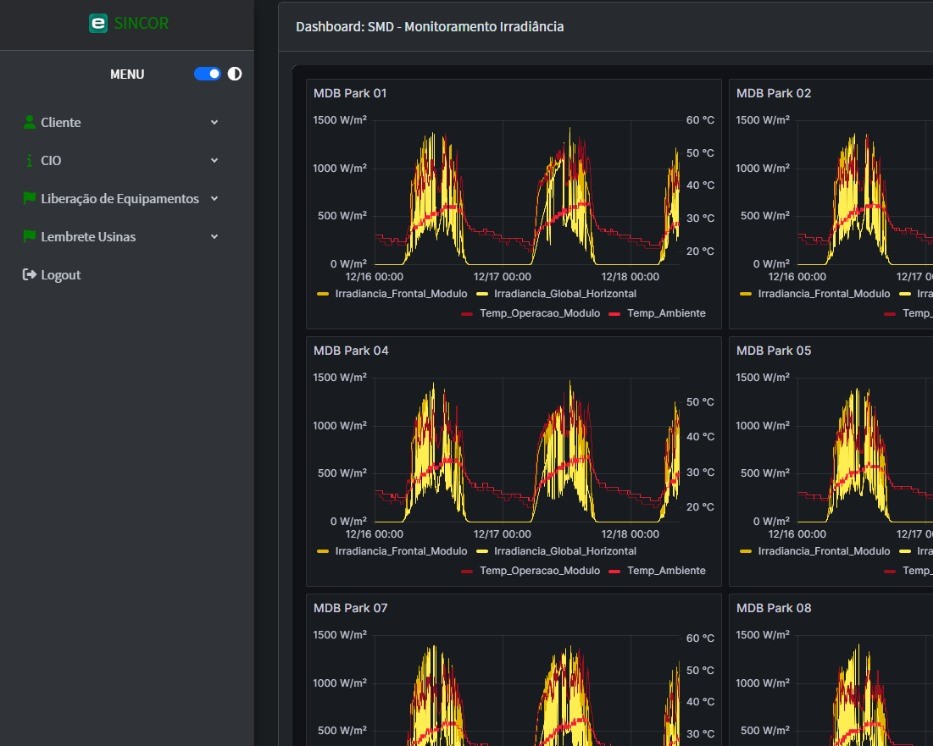Click the Cliente user icon
Screen dimensions: 933x746
pyautogui.click(x=29, y=122)
